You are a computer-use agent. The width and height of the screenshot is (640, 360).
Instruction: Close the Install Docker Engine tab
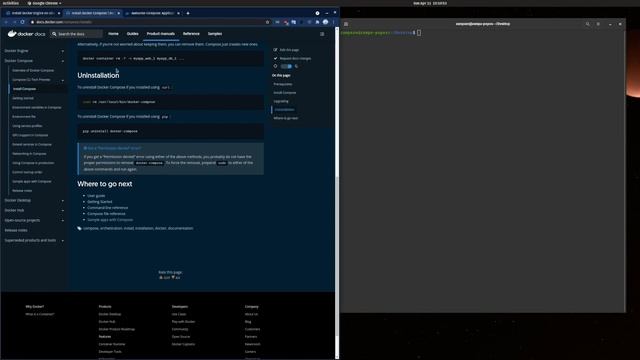(59, 13)
